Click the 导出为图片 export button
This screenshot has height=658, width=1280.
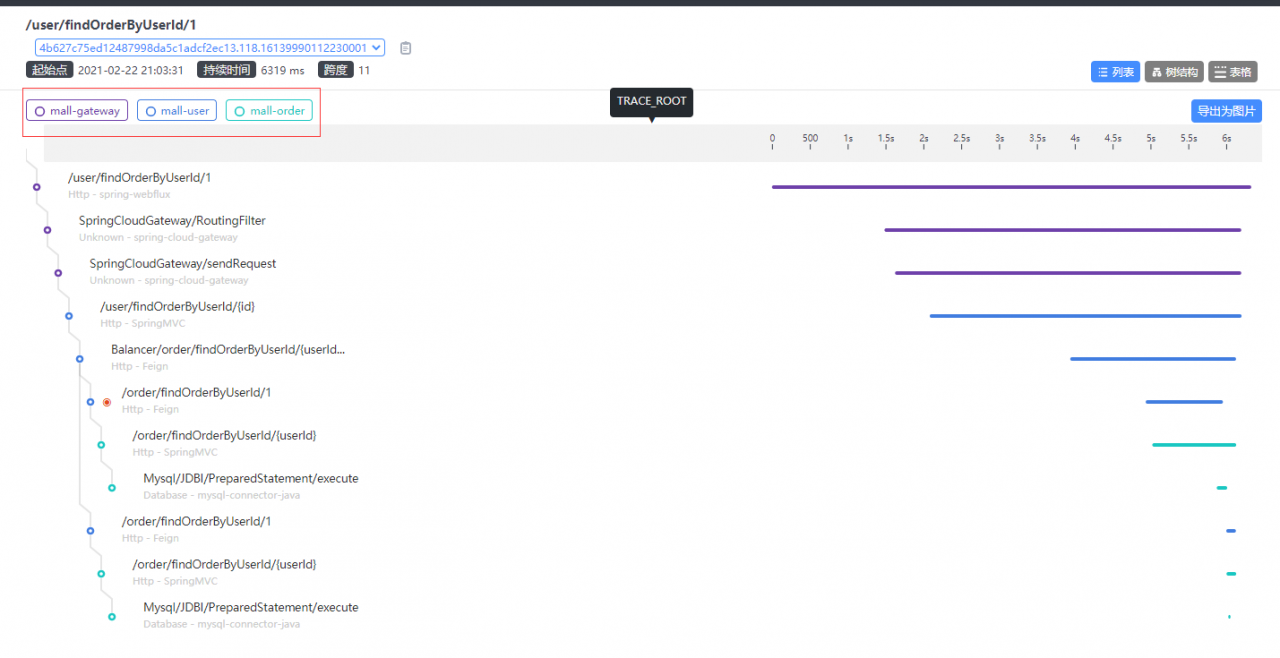(x=1226, y=111)
